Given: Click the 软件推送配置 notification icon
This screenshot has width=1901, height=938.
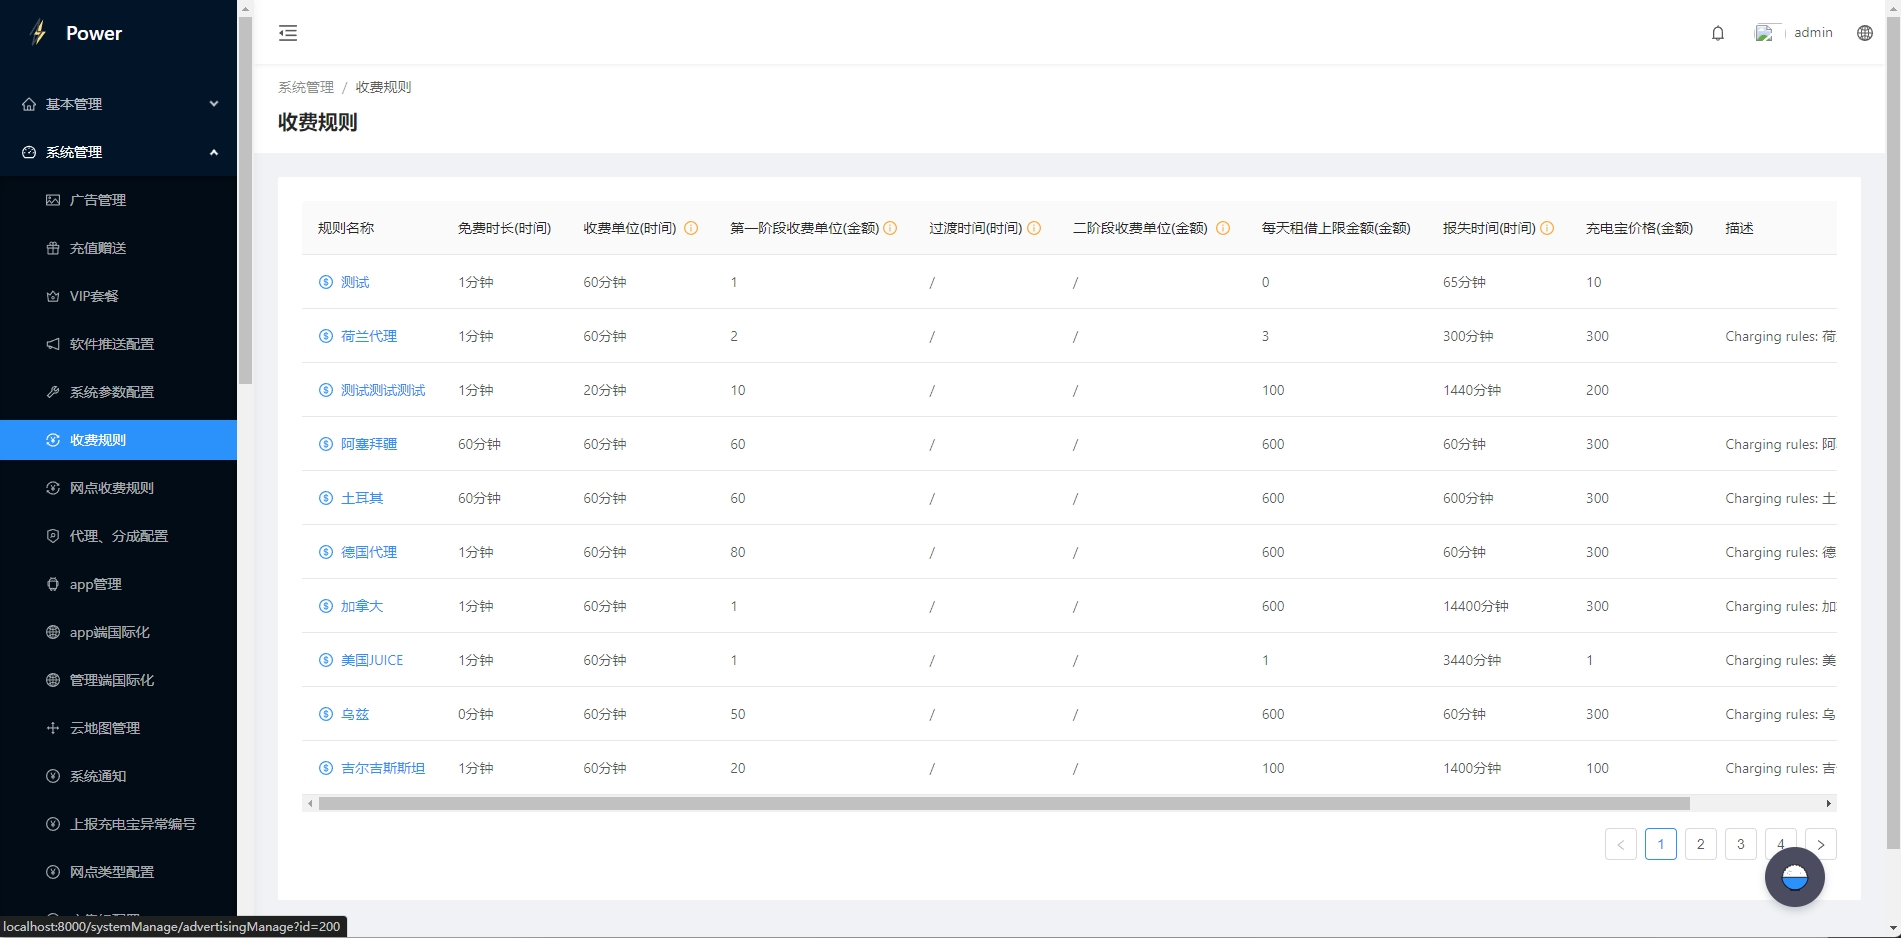Looking at the screenshot, I should tap(53, 344).
